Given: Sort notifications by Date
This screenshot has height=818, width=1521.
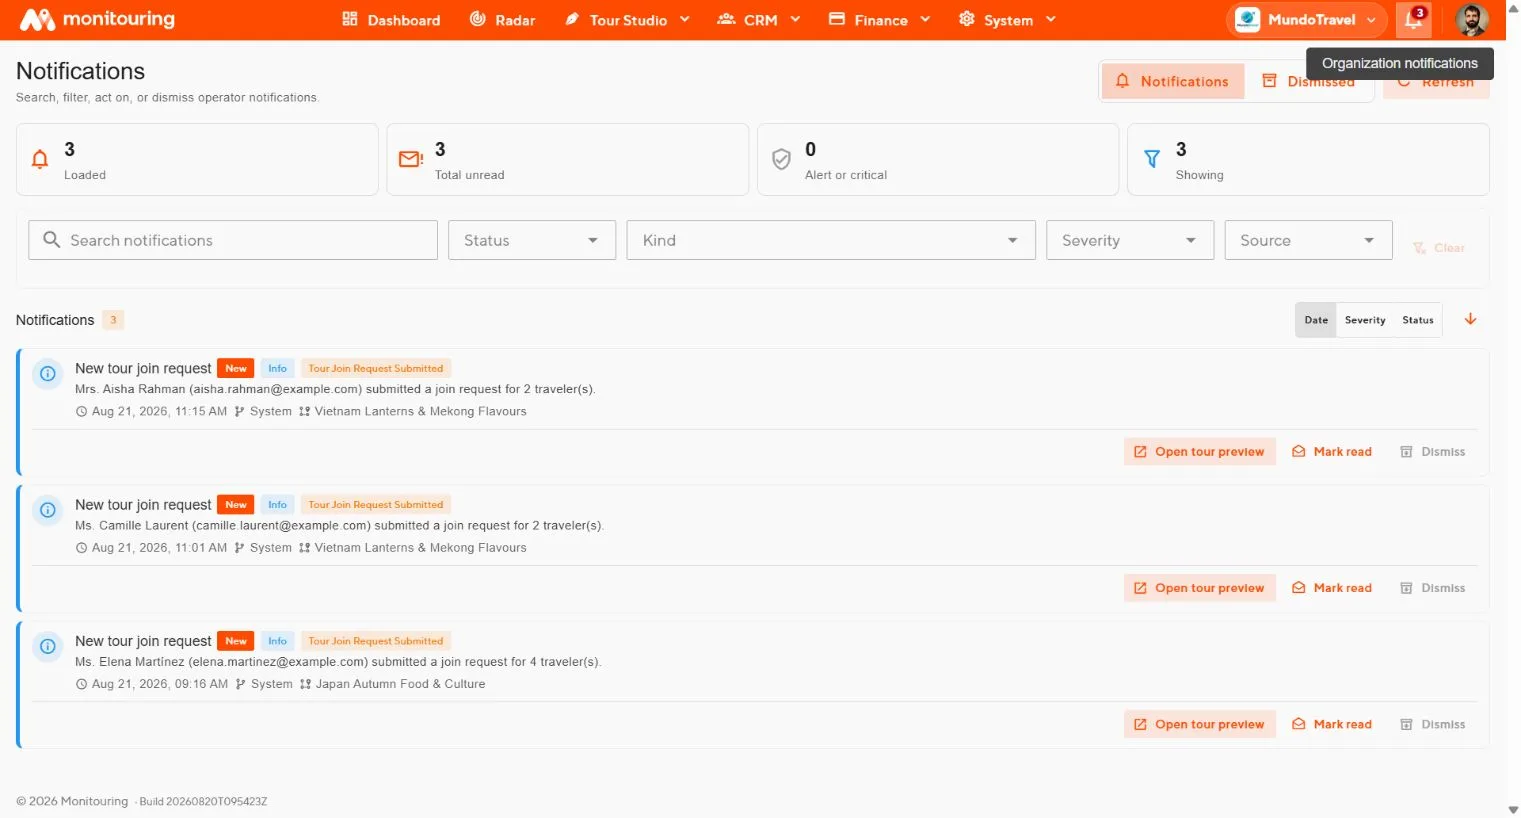Looking at the screenshot, I should tap(1316, 320).
